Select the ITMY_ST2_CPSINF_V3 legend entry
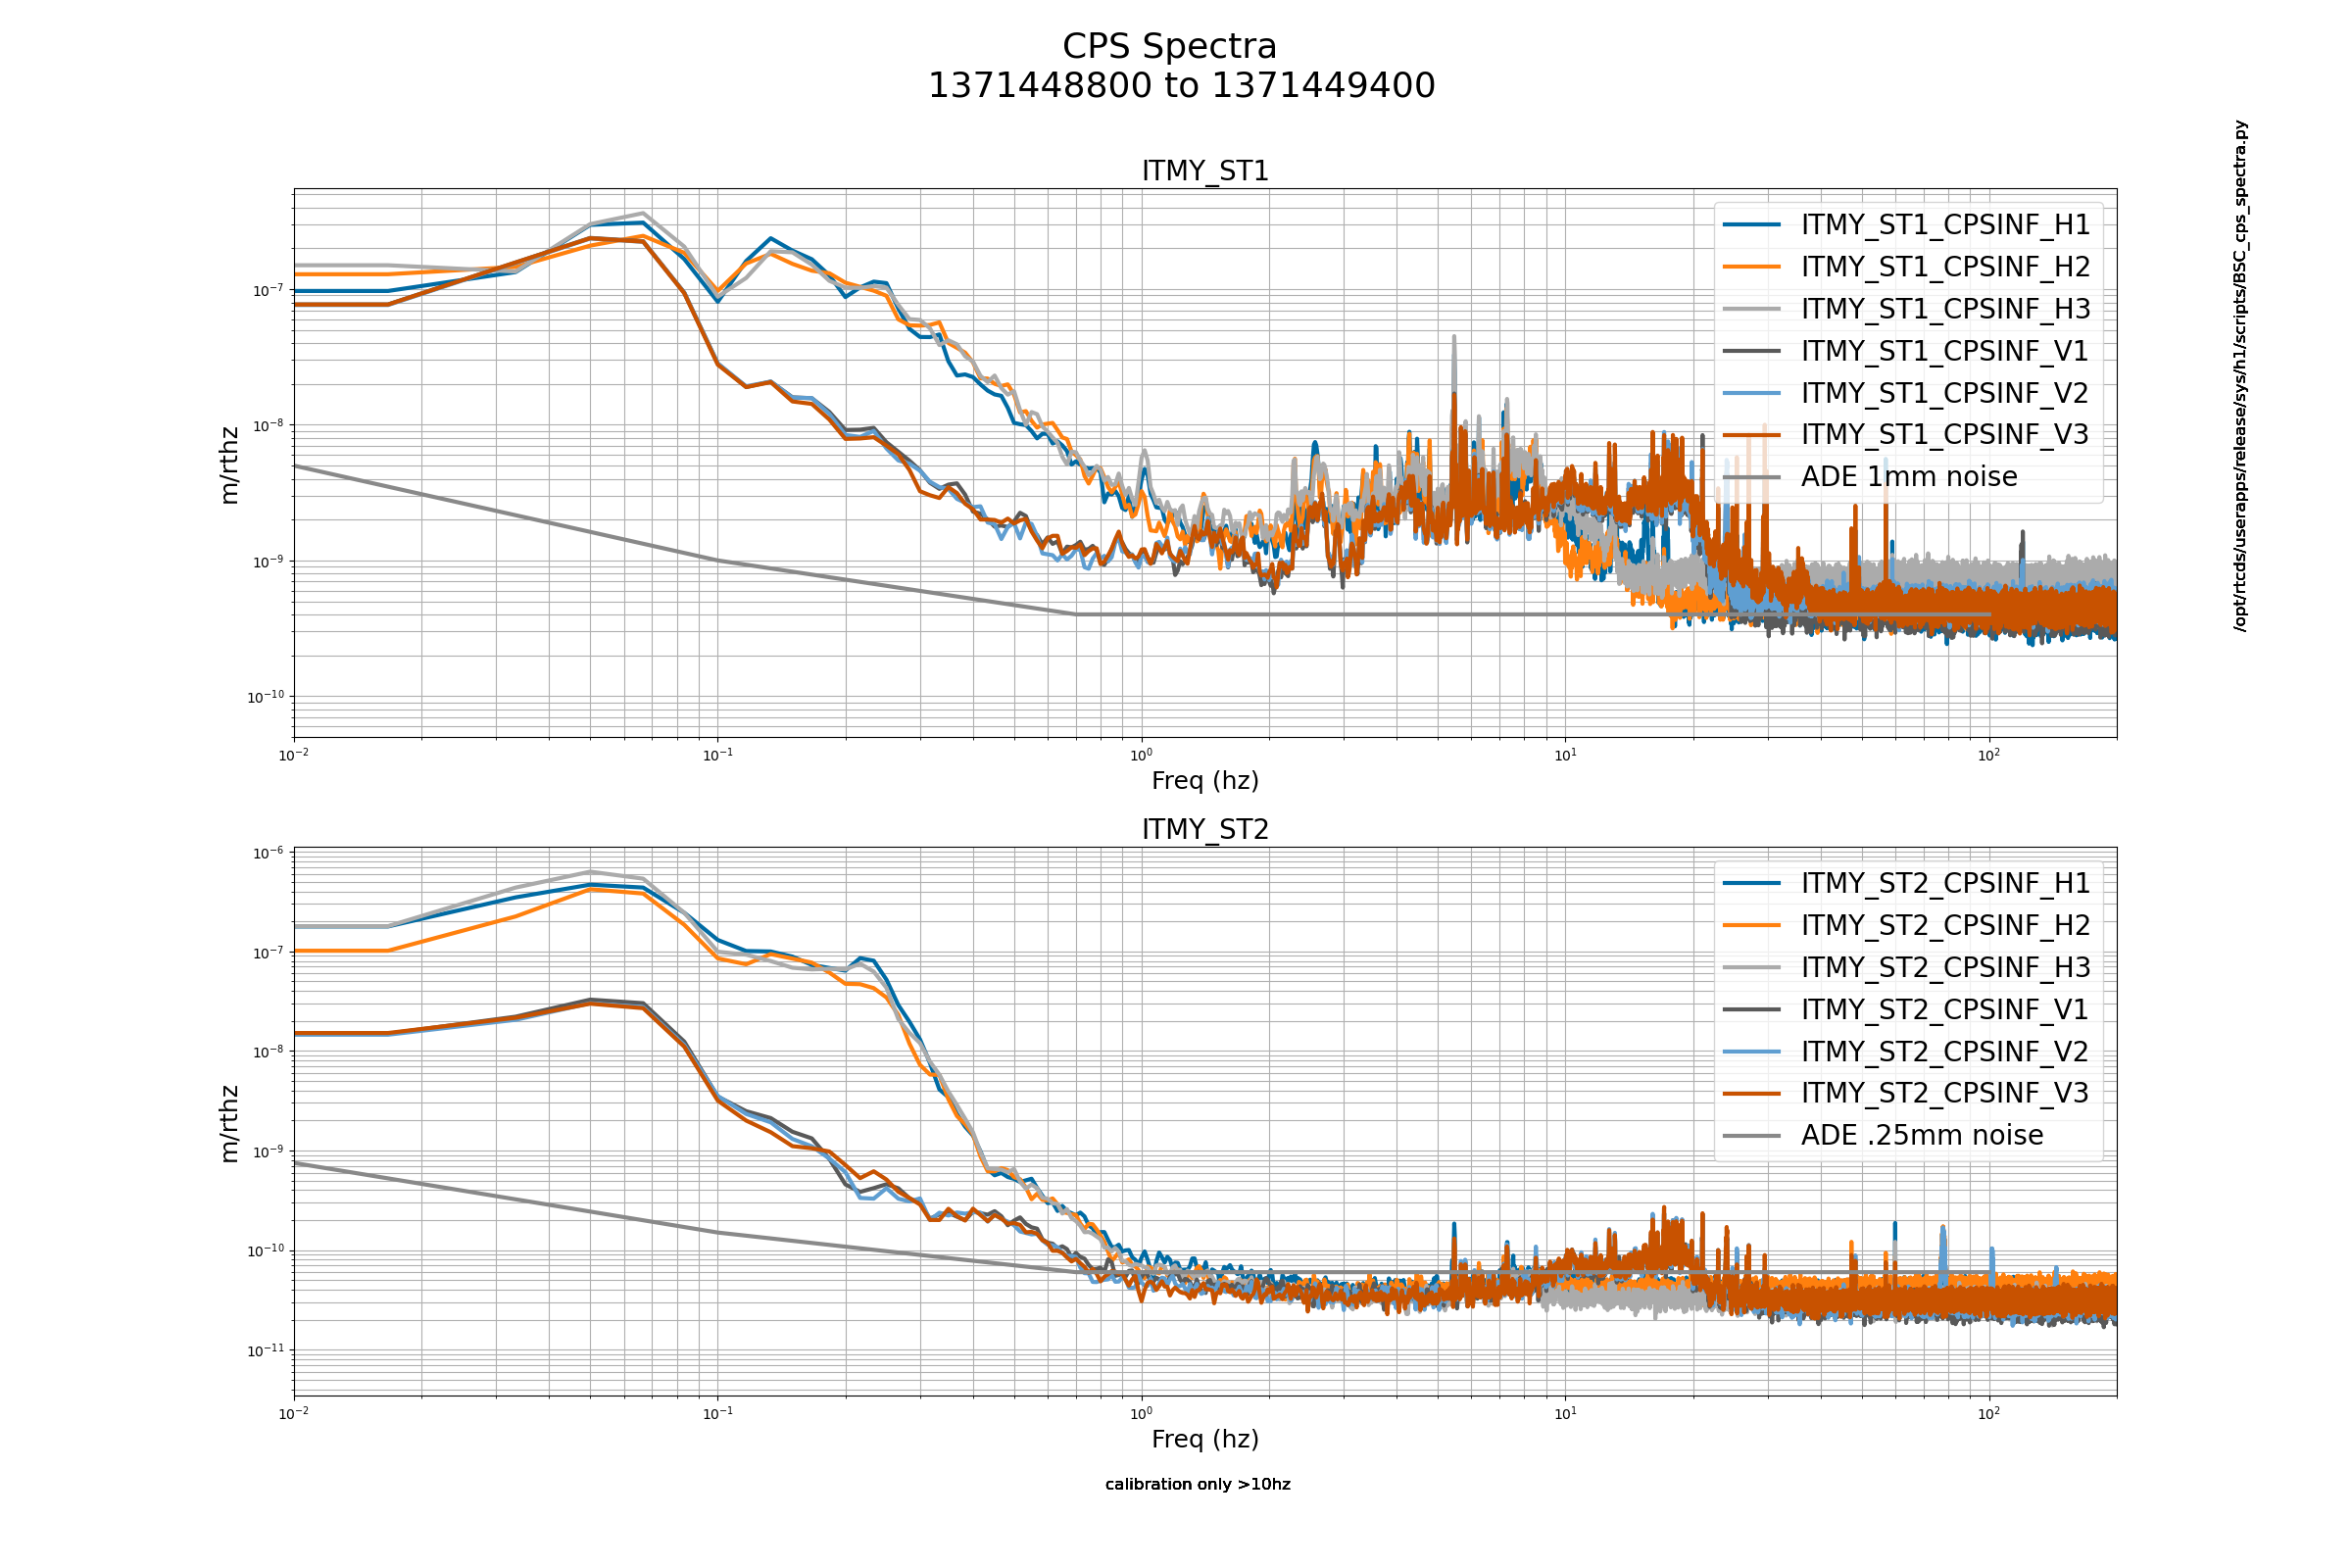This screenshot has height=1568, width=2352. (x=1944, y=1093)
